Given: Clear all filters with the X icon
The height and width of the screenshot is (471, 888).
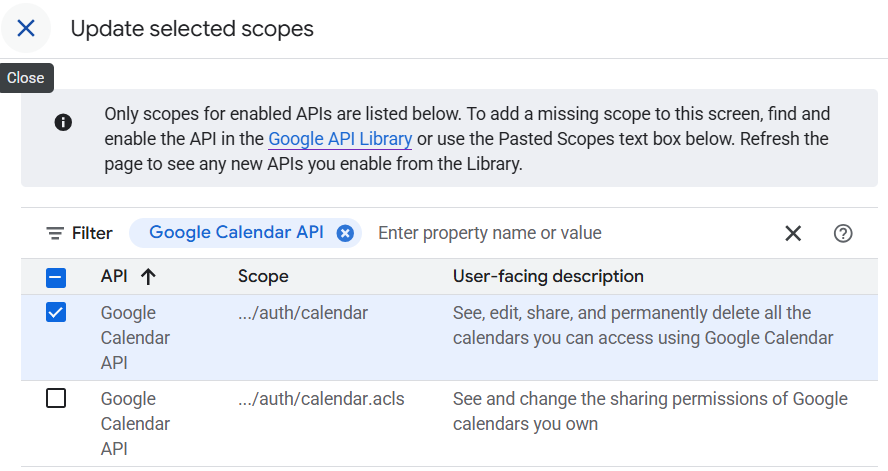Looking at the screenshot, I should (x=793, y=233).
